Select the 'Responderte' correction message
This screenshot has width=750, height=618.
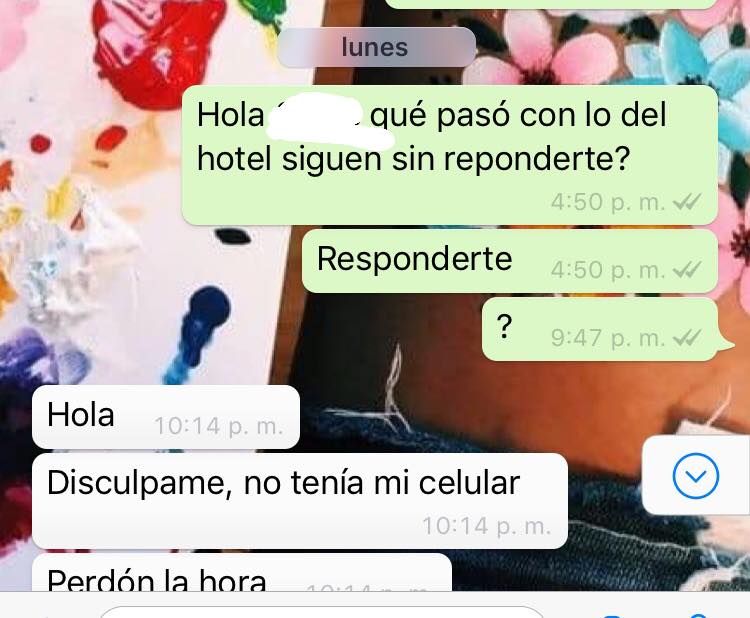point(510,261)
